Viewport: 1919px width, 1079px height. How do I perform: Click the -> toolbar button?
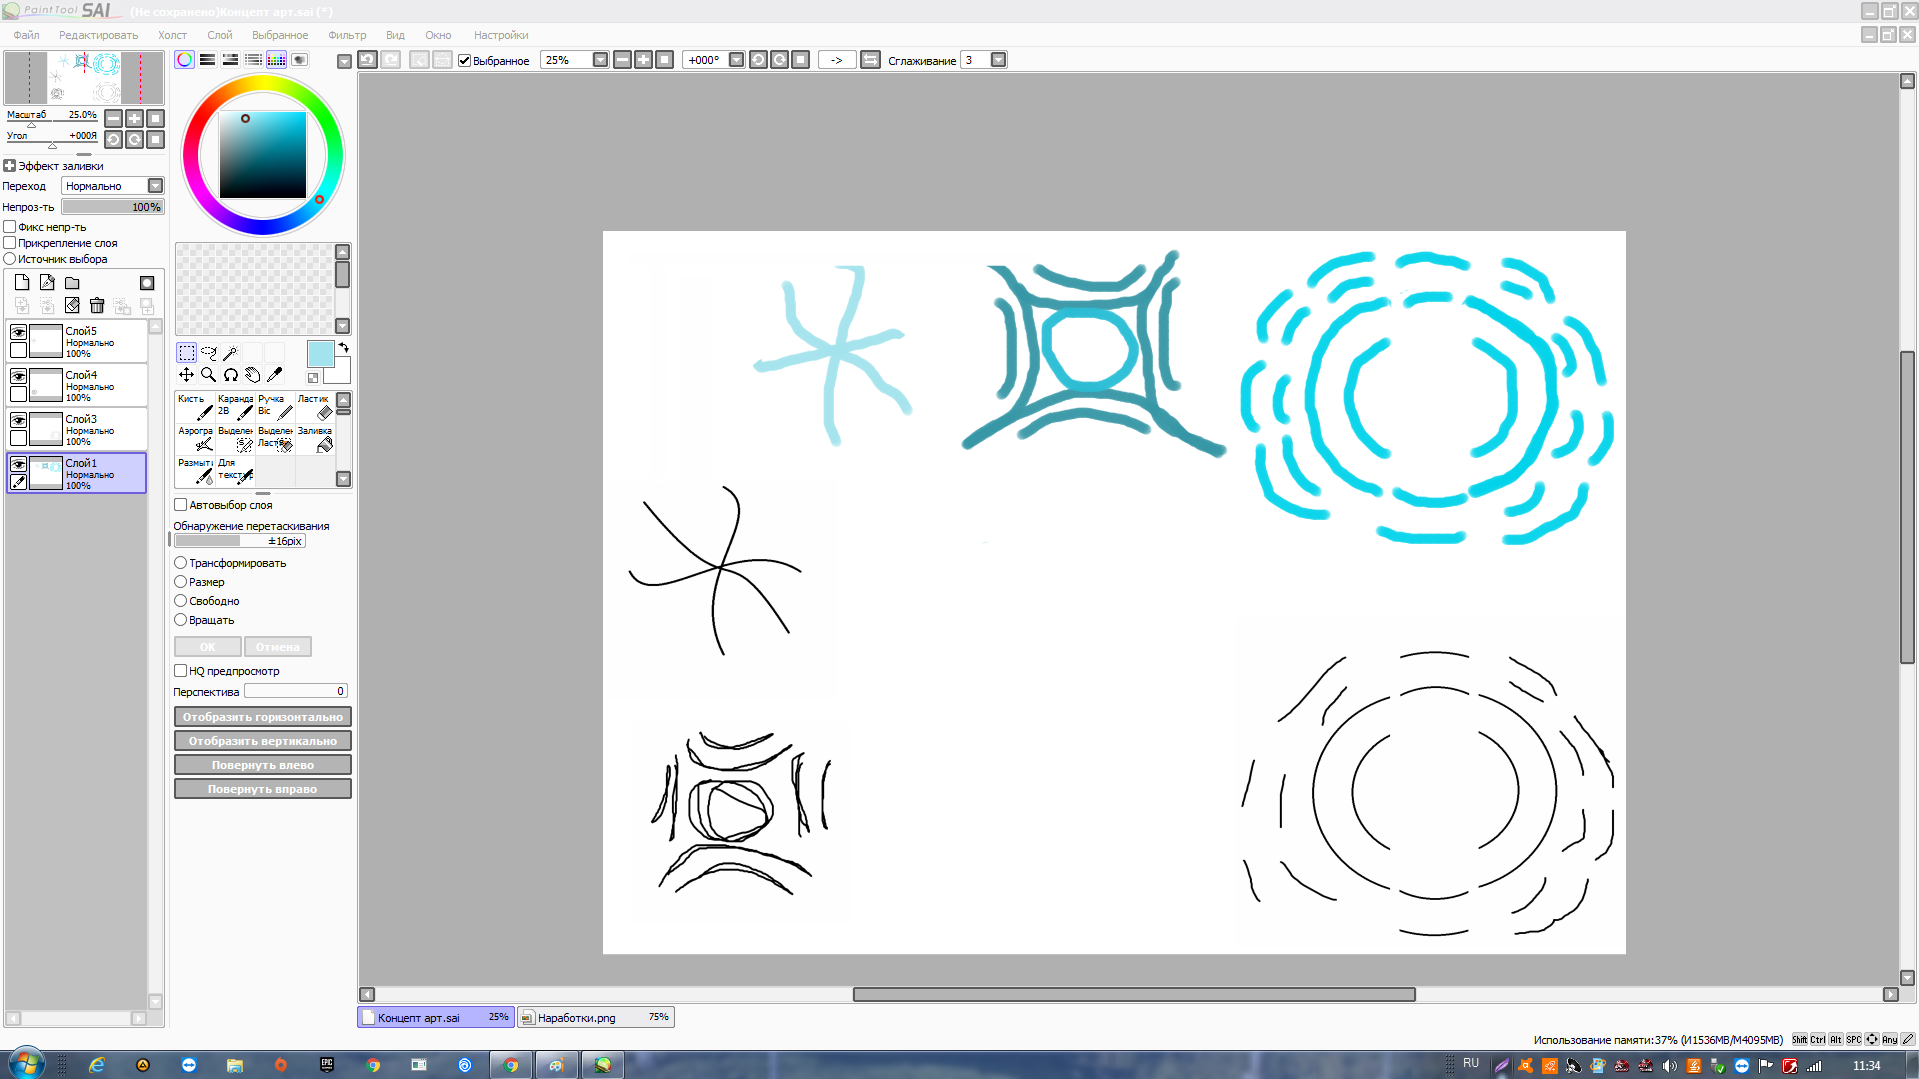pyautogui.click(x=837, y=60)
